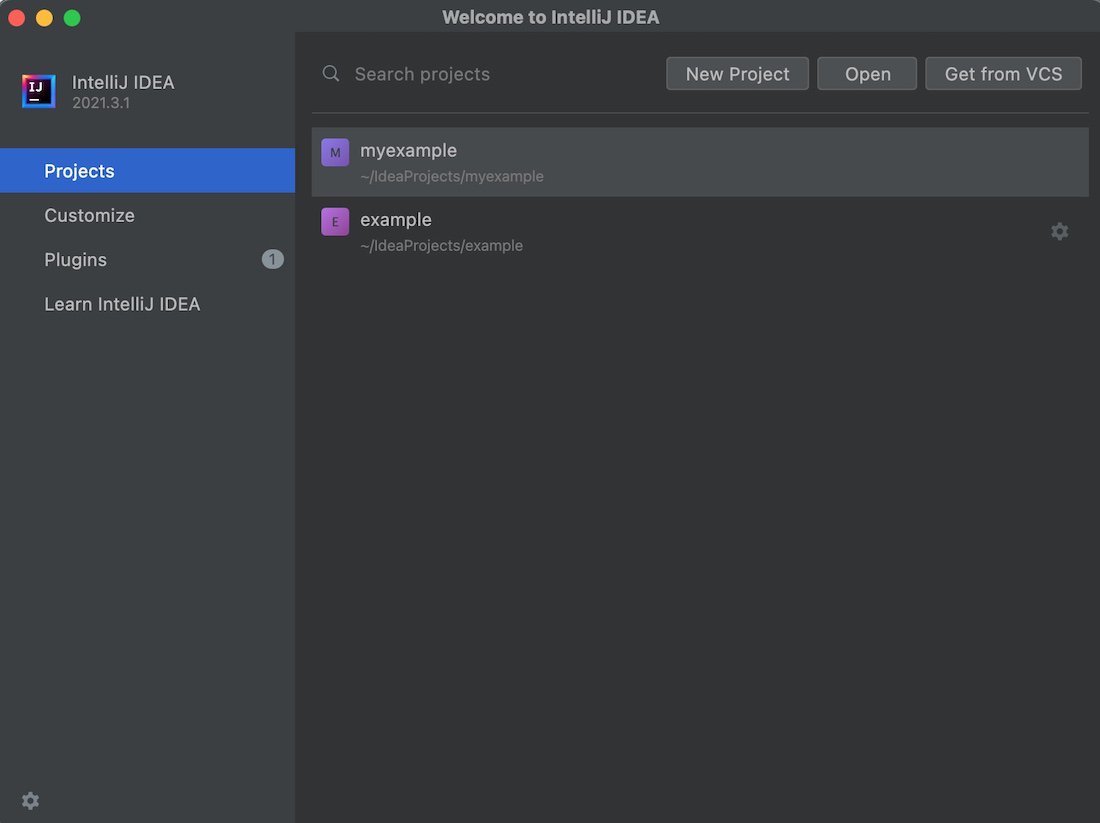Click the ~/IdeaProjects/example path
Viewport: 1100px width, 823px height.
(441, 246)
